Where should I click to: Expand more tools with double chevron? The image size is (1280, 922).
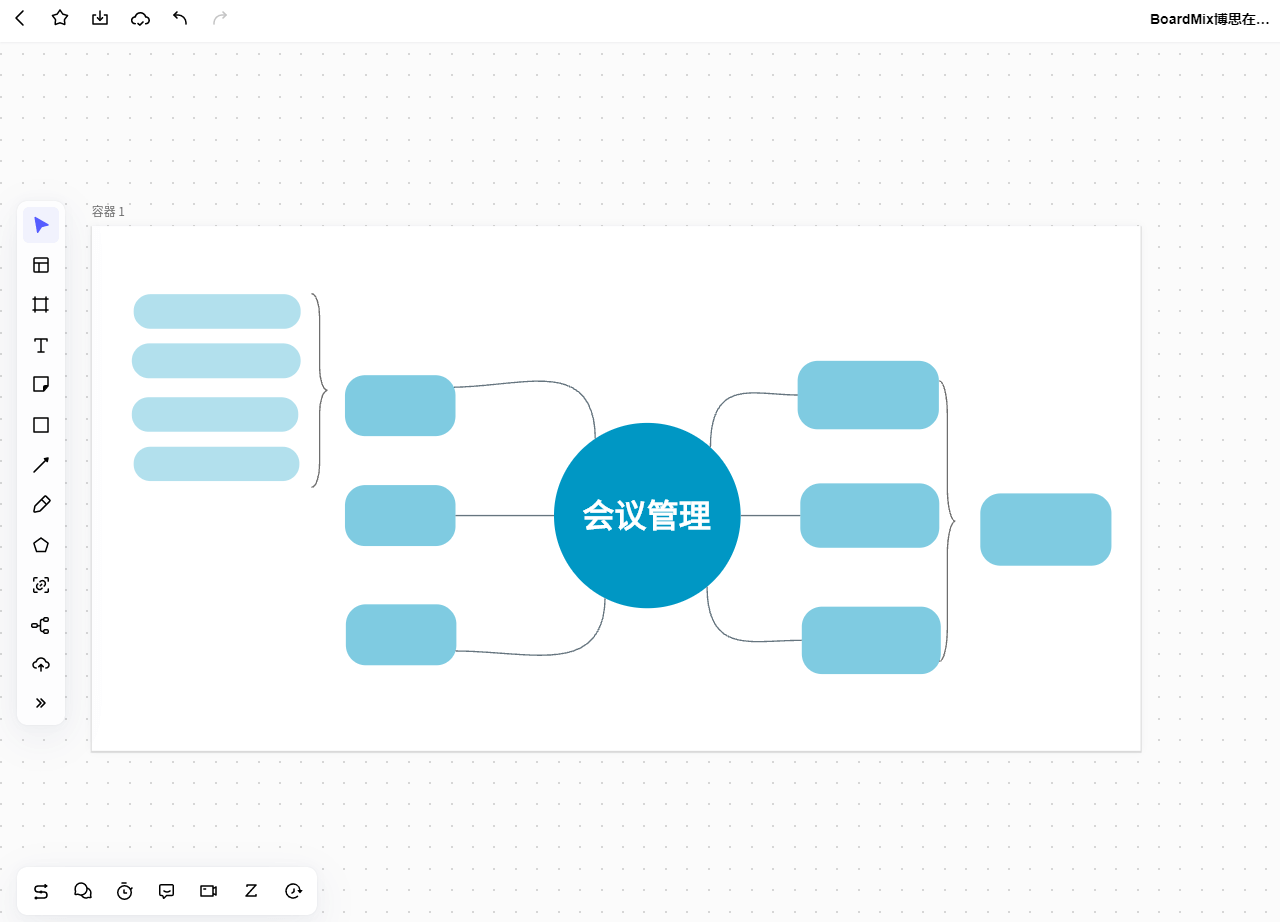pos(41,703)
